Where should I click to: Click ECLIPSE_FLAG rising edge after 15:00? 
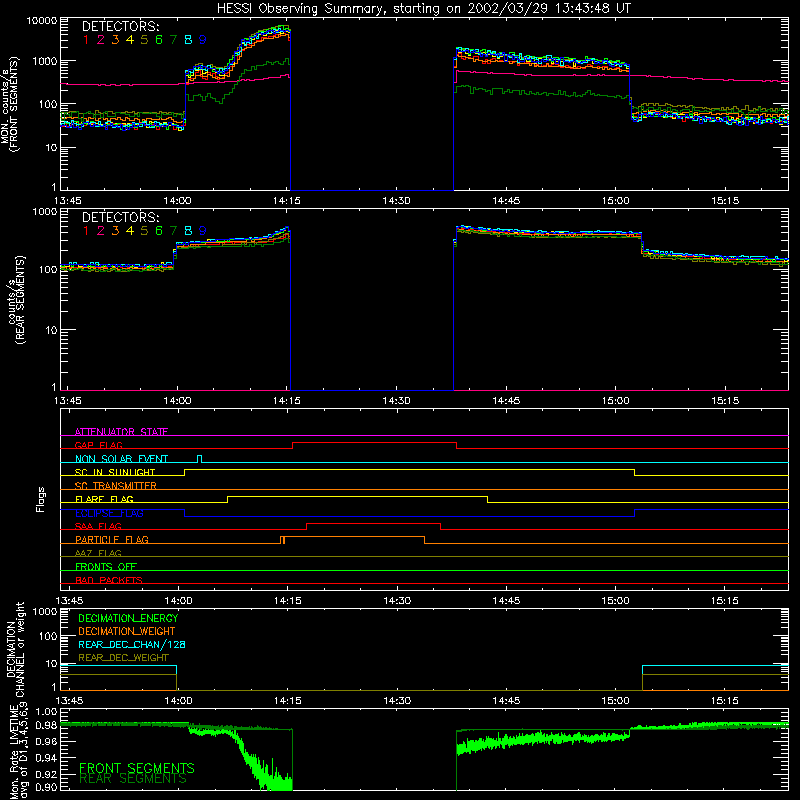(635, 513)
